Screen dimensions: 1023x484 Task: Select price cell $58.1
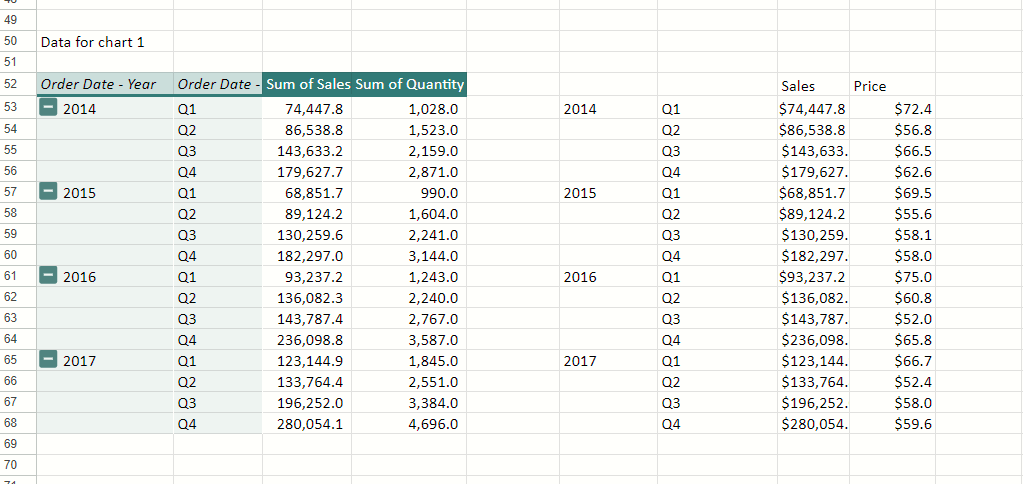click(x=892, y=234)
